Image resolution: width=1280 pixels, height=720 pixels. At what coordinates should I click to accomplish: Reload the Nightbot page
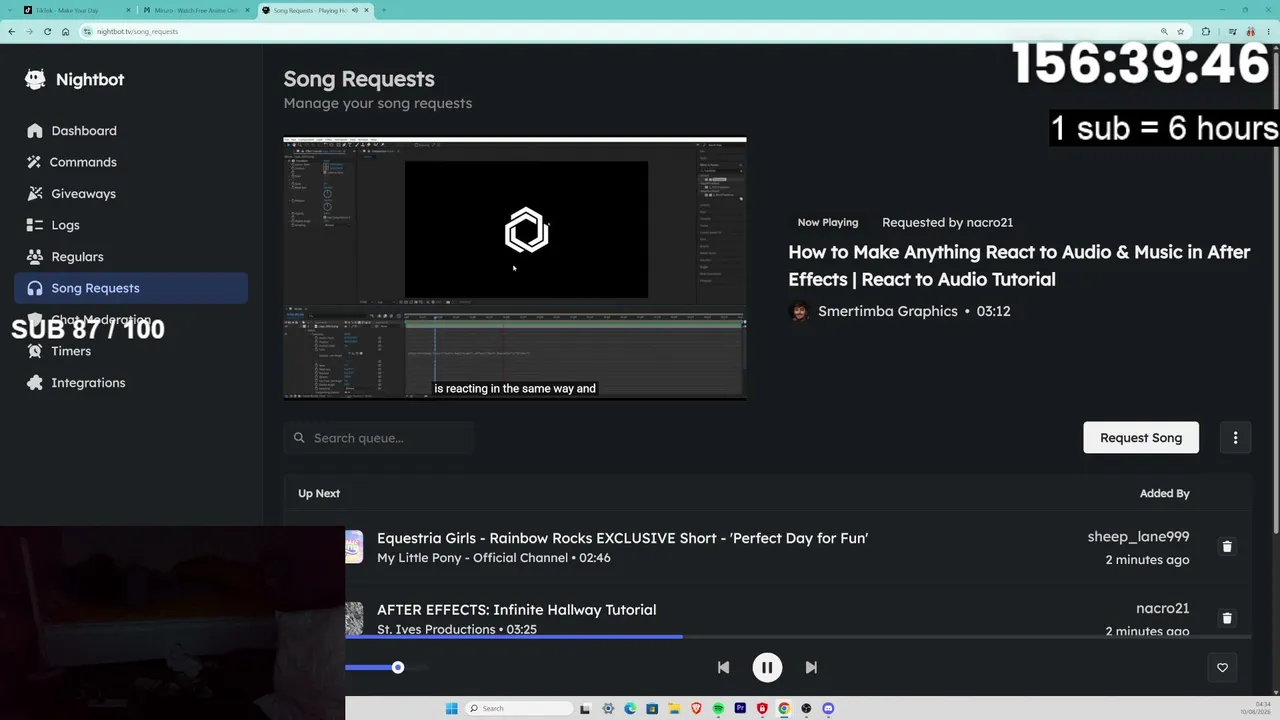[47, 31]
